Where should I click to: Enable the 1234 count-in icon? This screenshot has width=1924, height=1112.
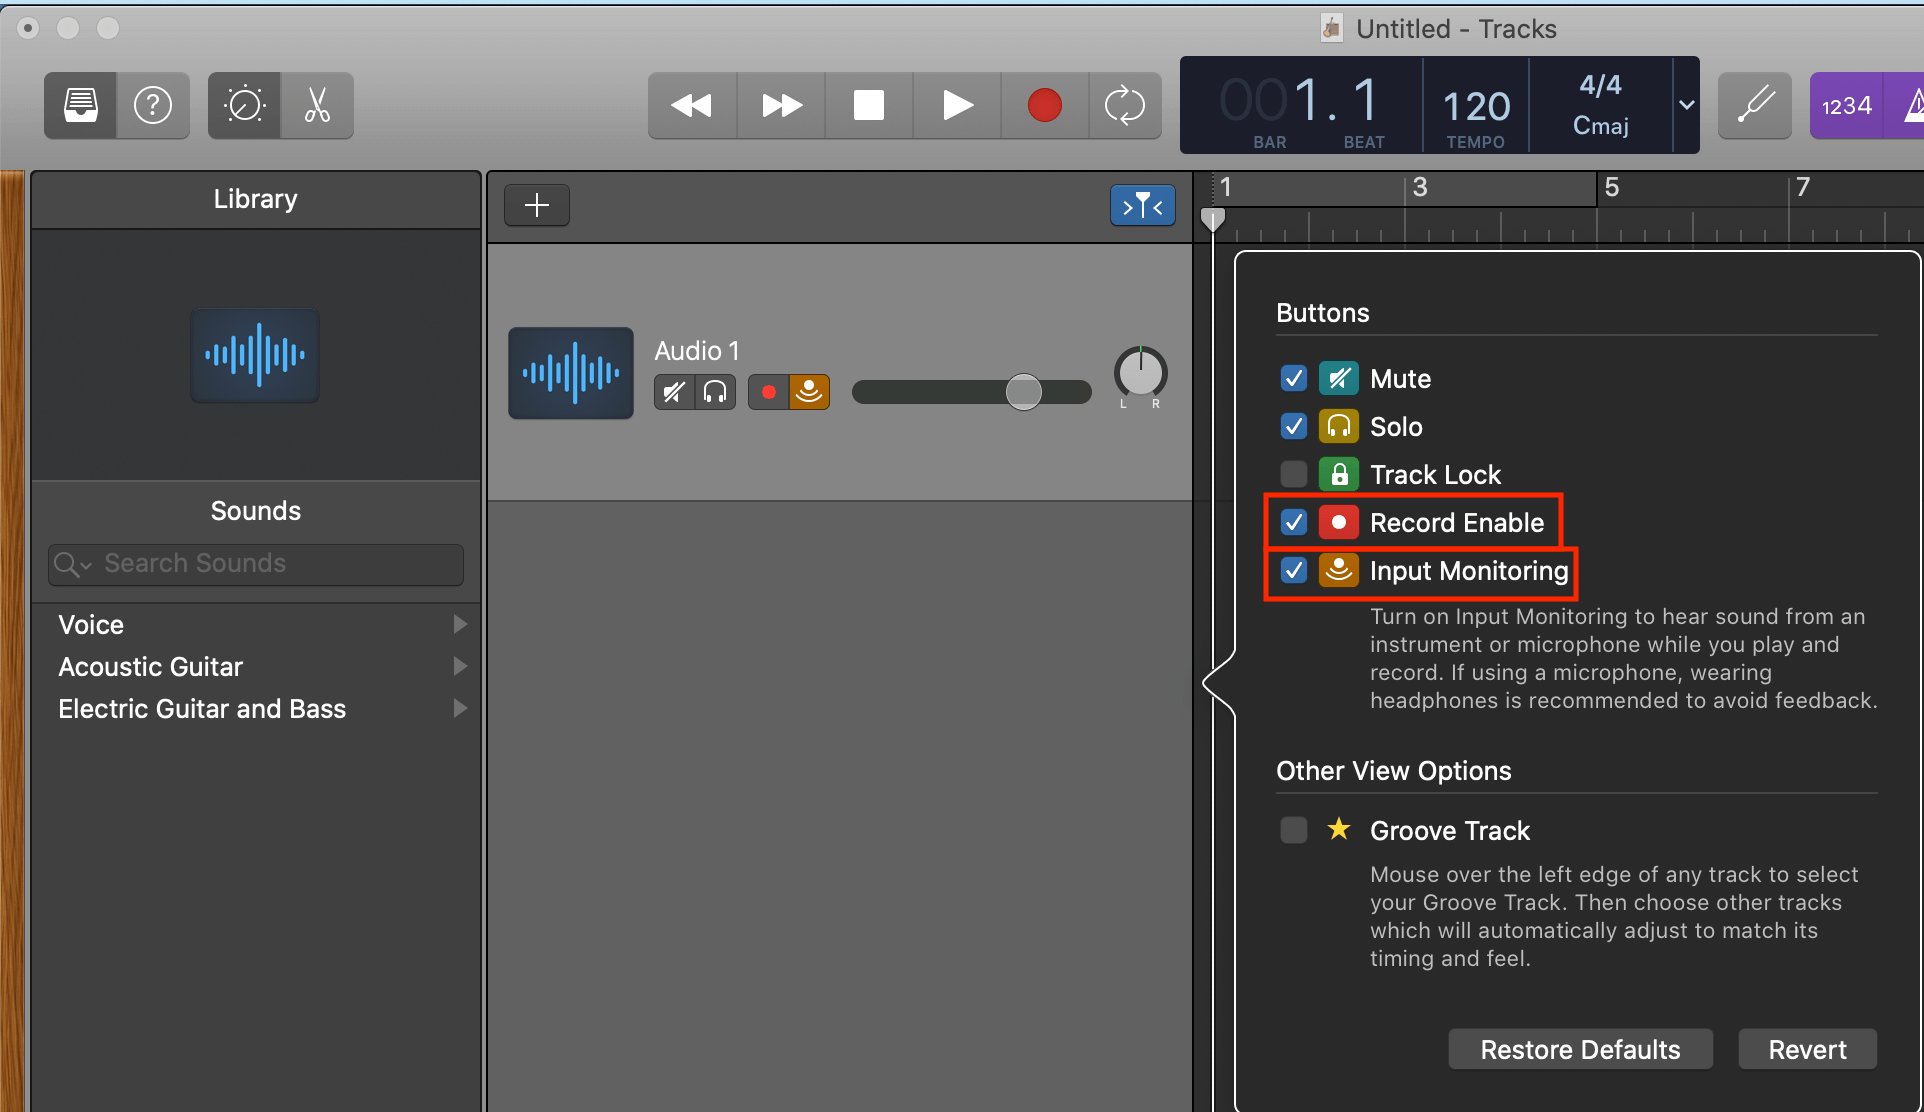click(x=1845, y=105)
